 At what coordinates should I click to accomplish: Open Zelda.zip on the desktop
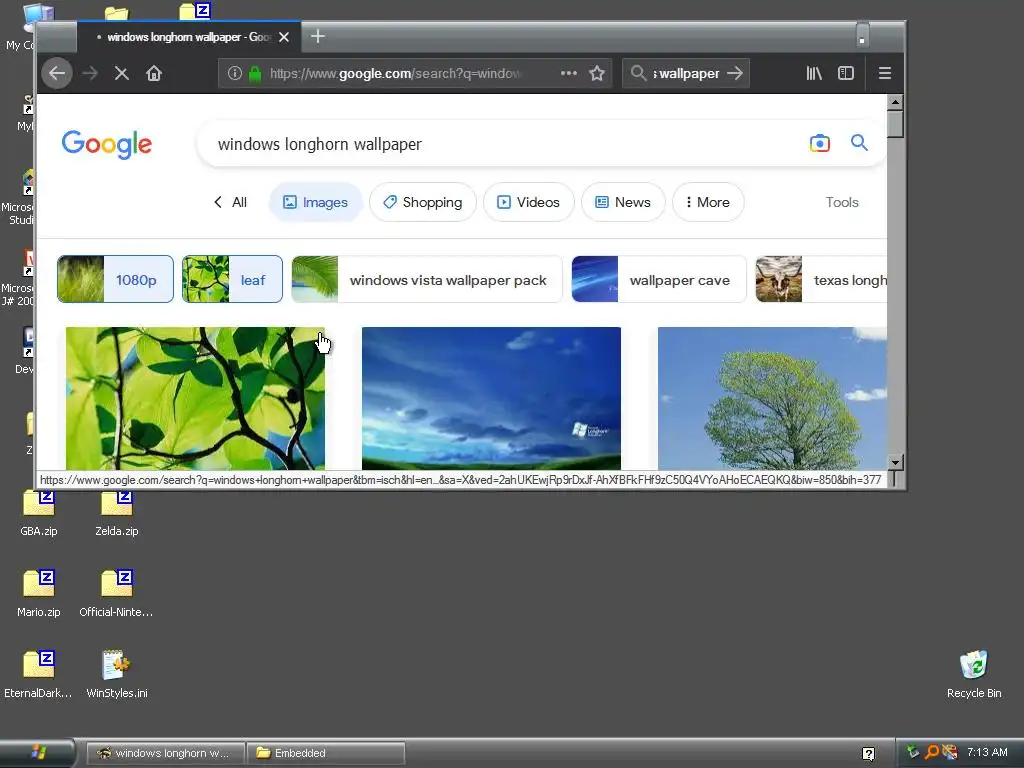click(117, 513)
